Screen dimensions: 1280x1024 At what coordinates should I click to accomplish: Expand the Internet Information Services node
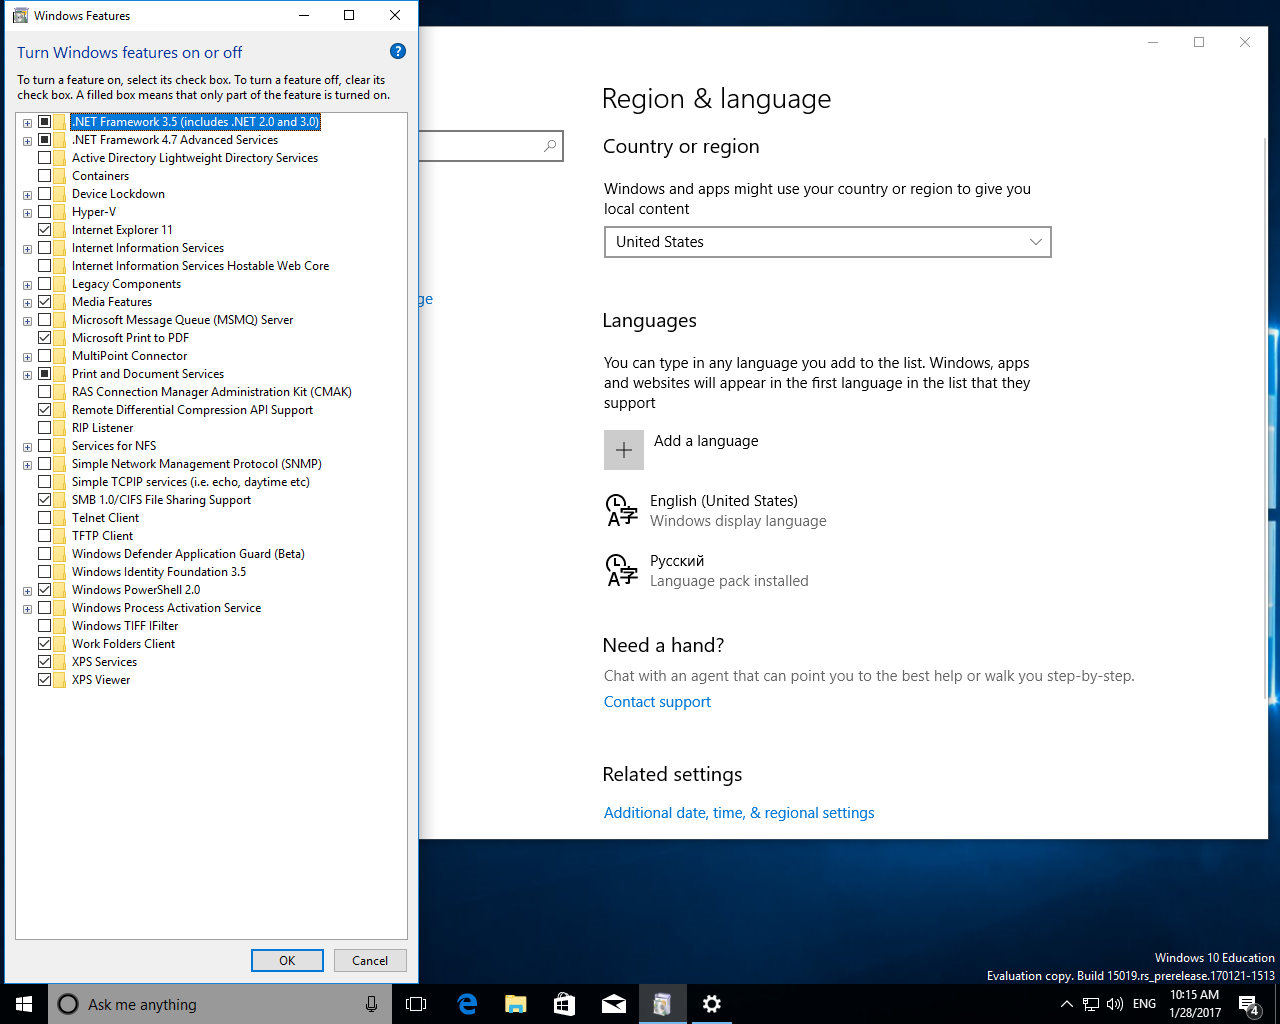point(27,249)
